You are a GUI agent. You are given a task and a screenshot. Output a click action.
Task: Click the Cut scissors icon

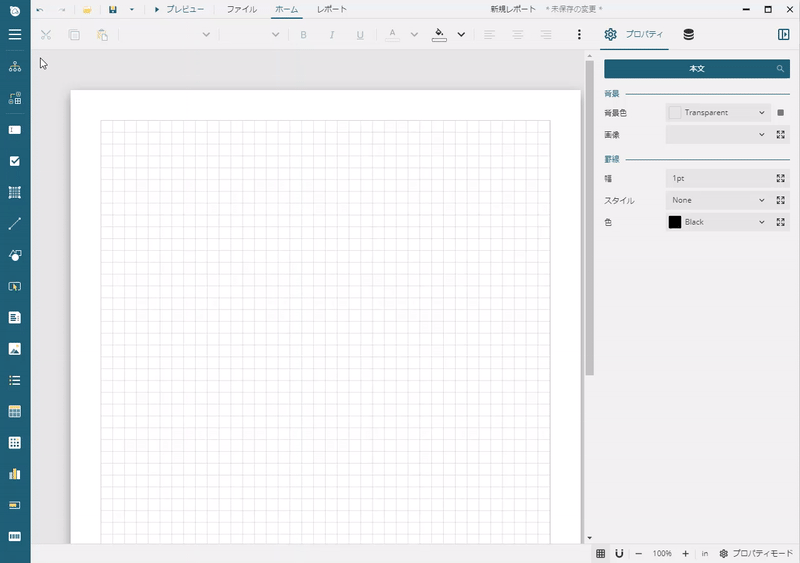click(x=46, y=35)
